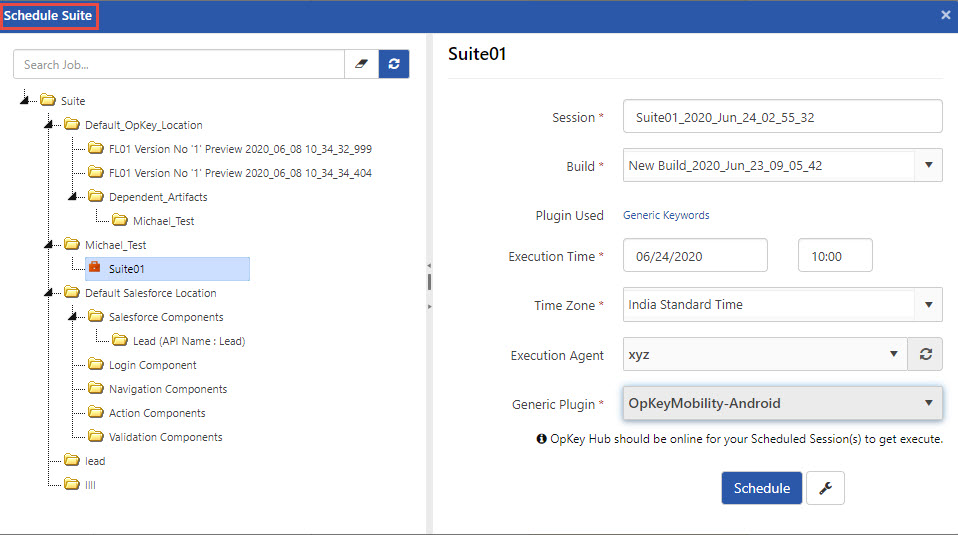The width and height of the screenshot is (958, 535).
Task: Open the Execution Agent xyz dropdown
Action: tap(764, 354)
